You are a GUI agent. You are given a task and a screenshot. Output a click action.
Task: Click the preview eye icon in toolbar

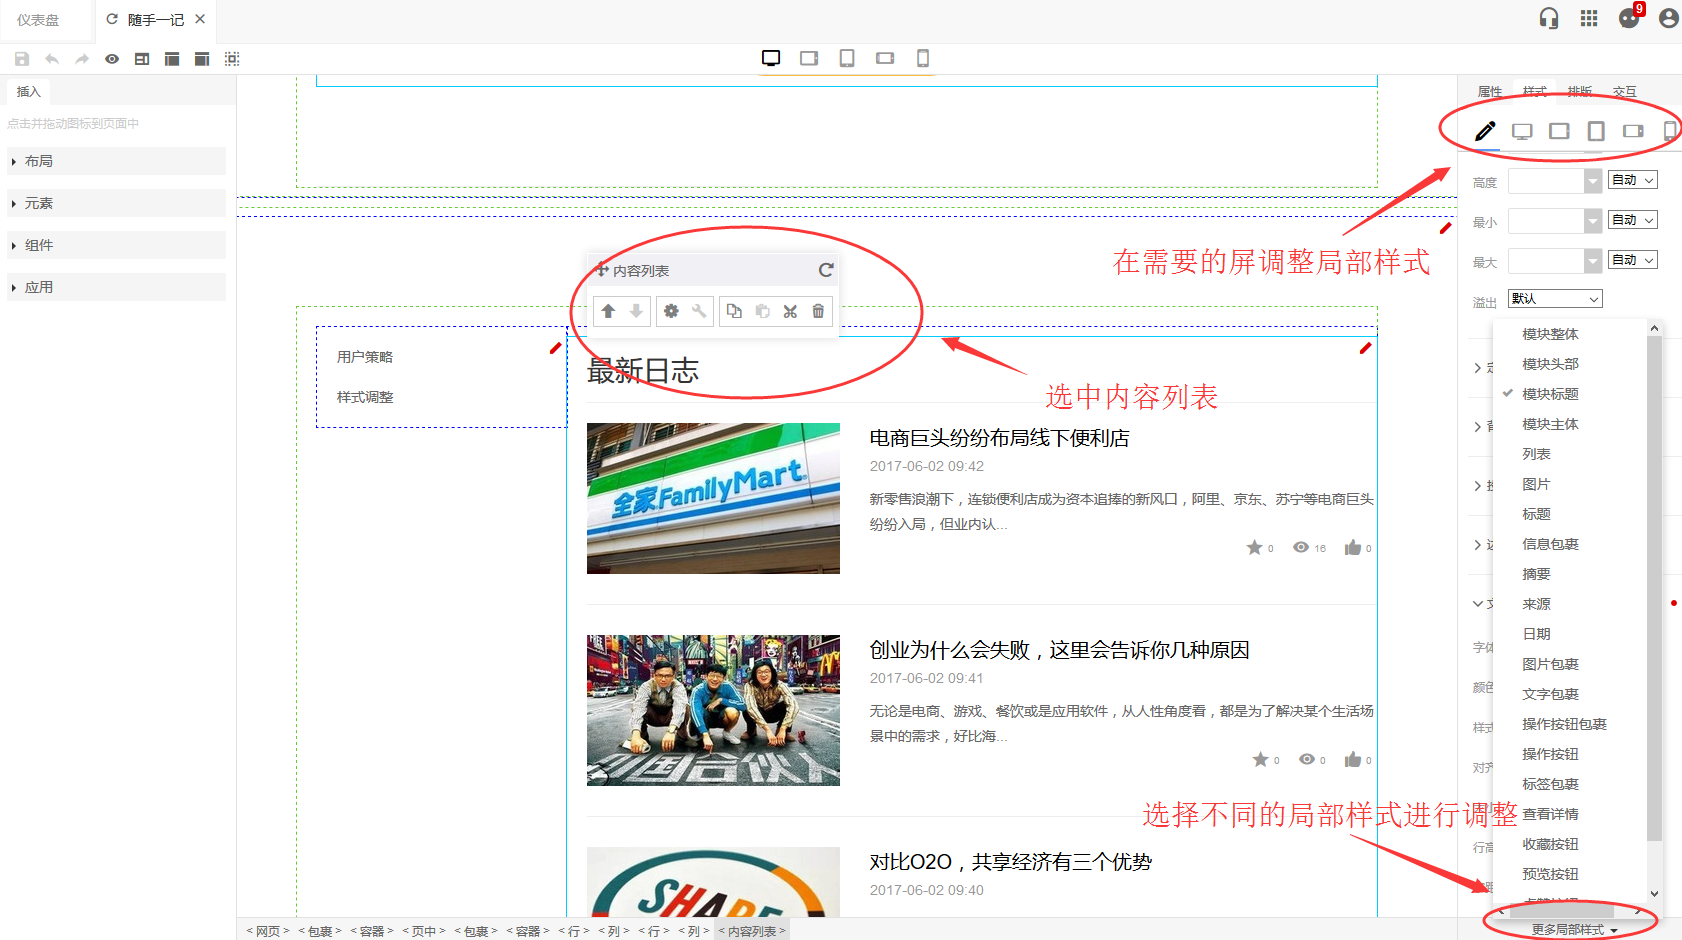coord(112,59)
